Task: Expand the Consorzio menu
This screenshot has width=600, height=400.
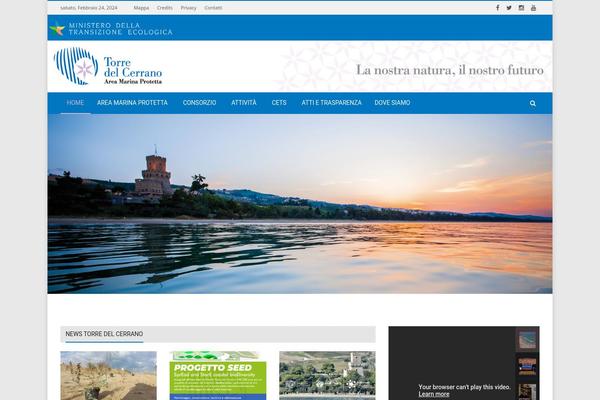Action: [x=199, y=103]
